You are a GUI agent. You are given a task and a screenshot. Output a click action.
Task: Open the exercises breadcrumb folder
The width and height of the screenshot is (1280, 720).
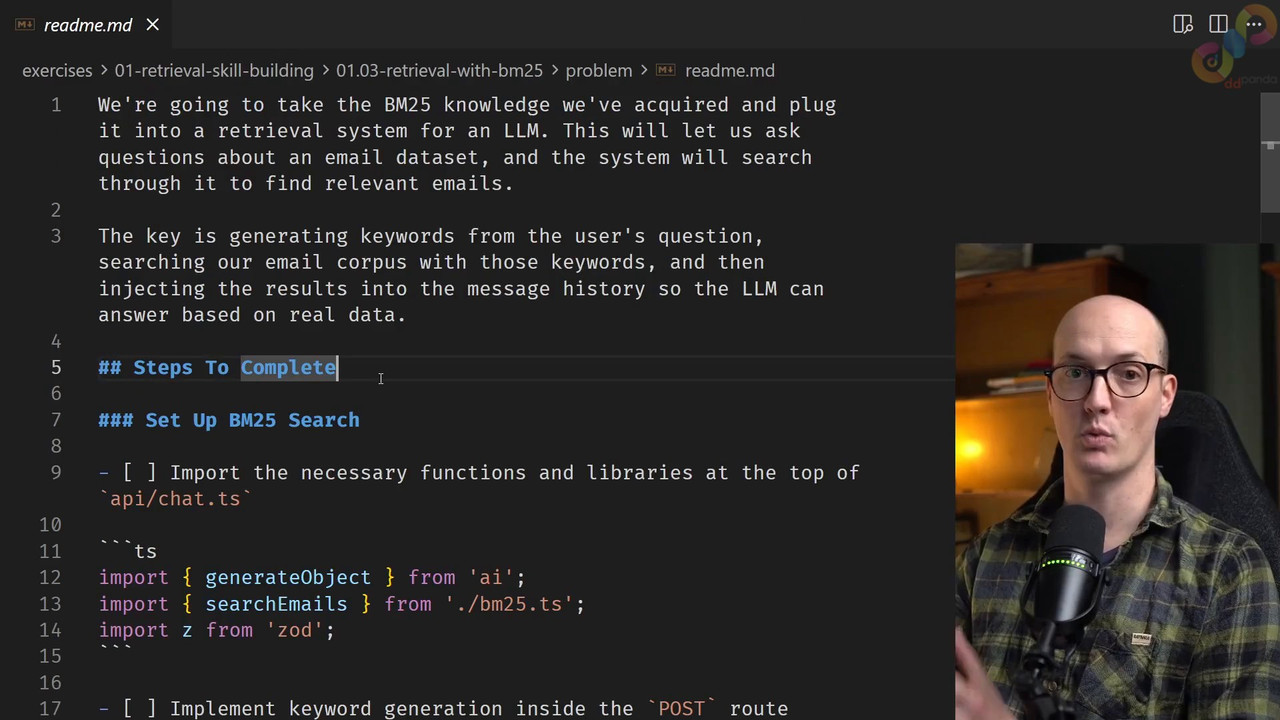[57, 71]
